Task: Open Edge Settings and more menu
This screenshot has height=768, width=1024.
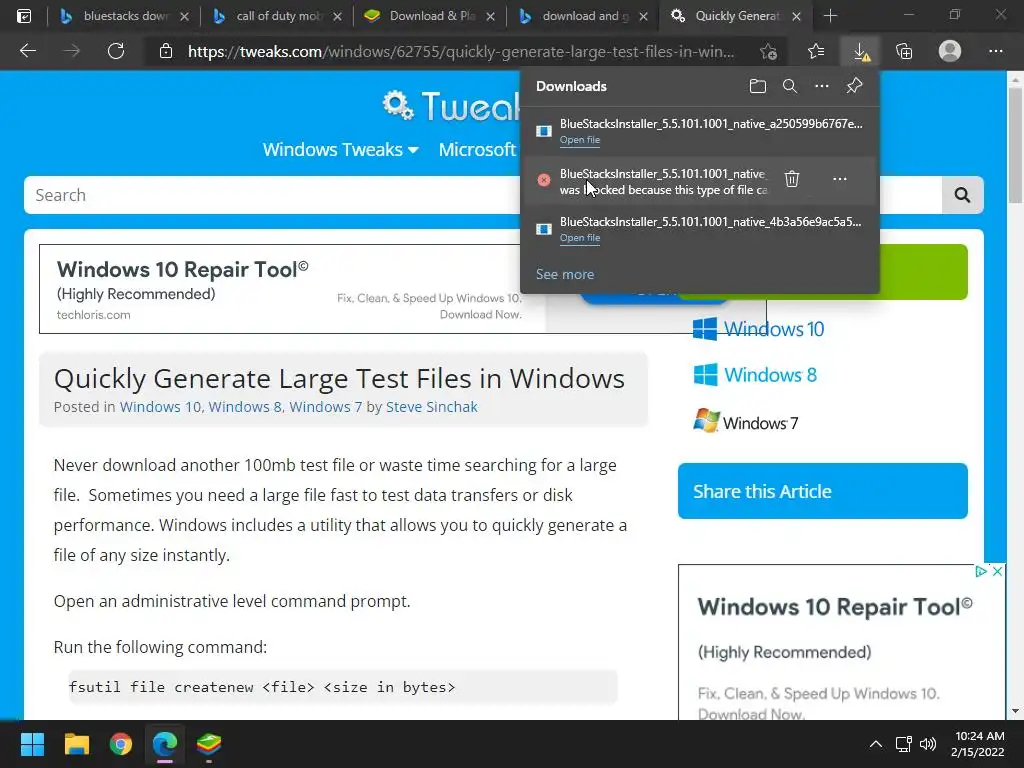Action: coord(995,52)
